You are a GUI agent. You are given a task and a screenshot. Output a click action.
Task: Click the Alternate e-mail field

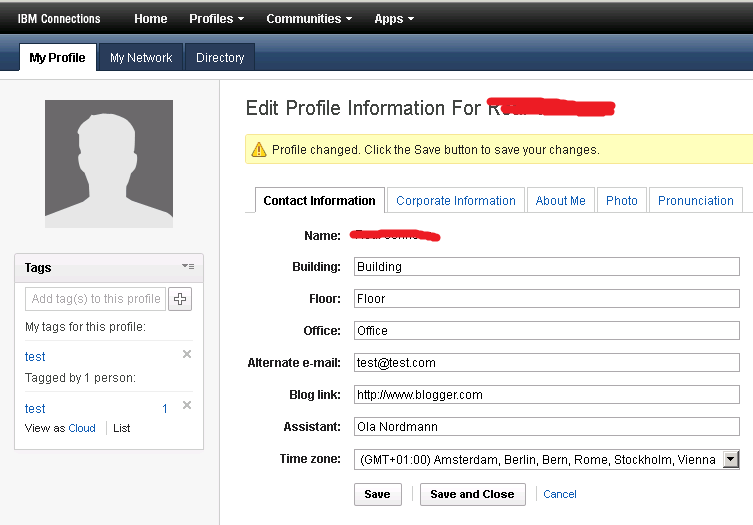click(547, 363)
